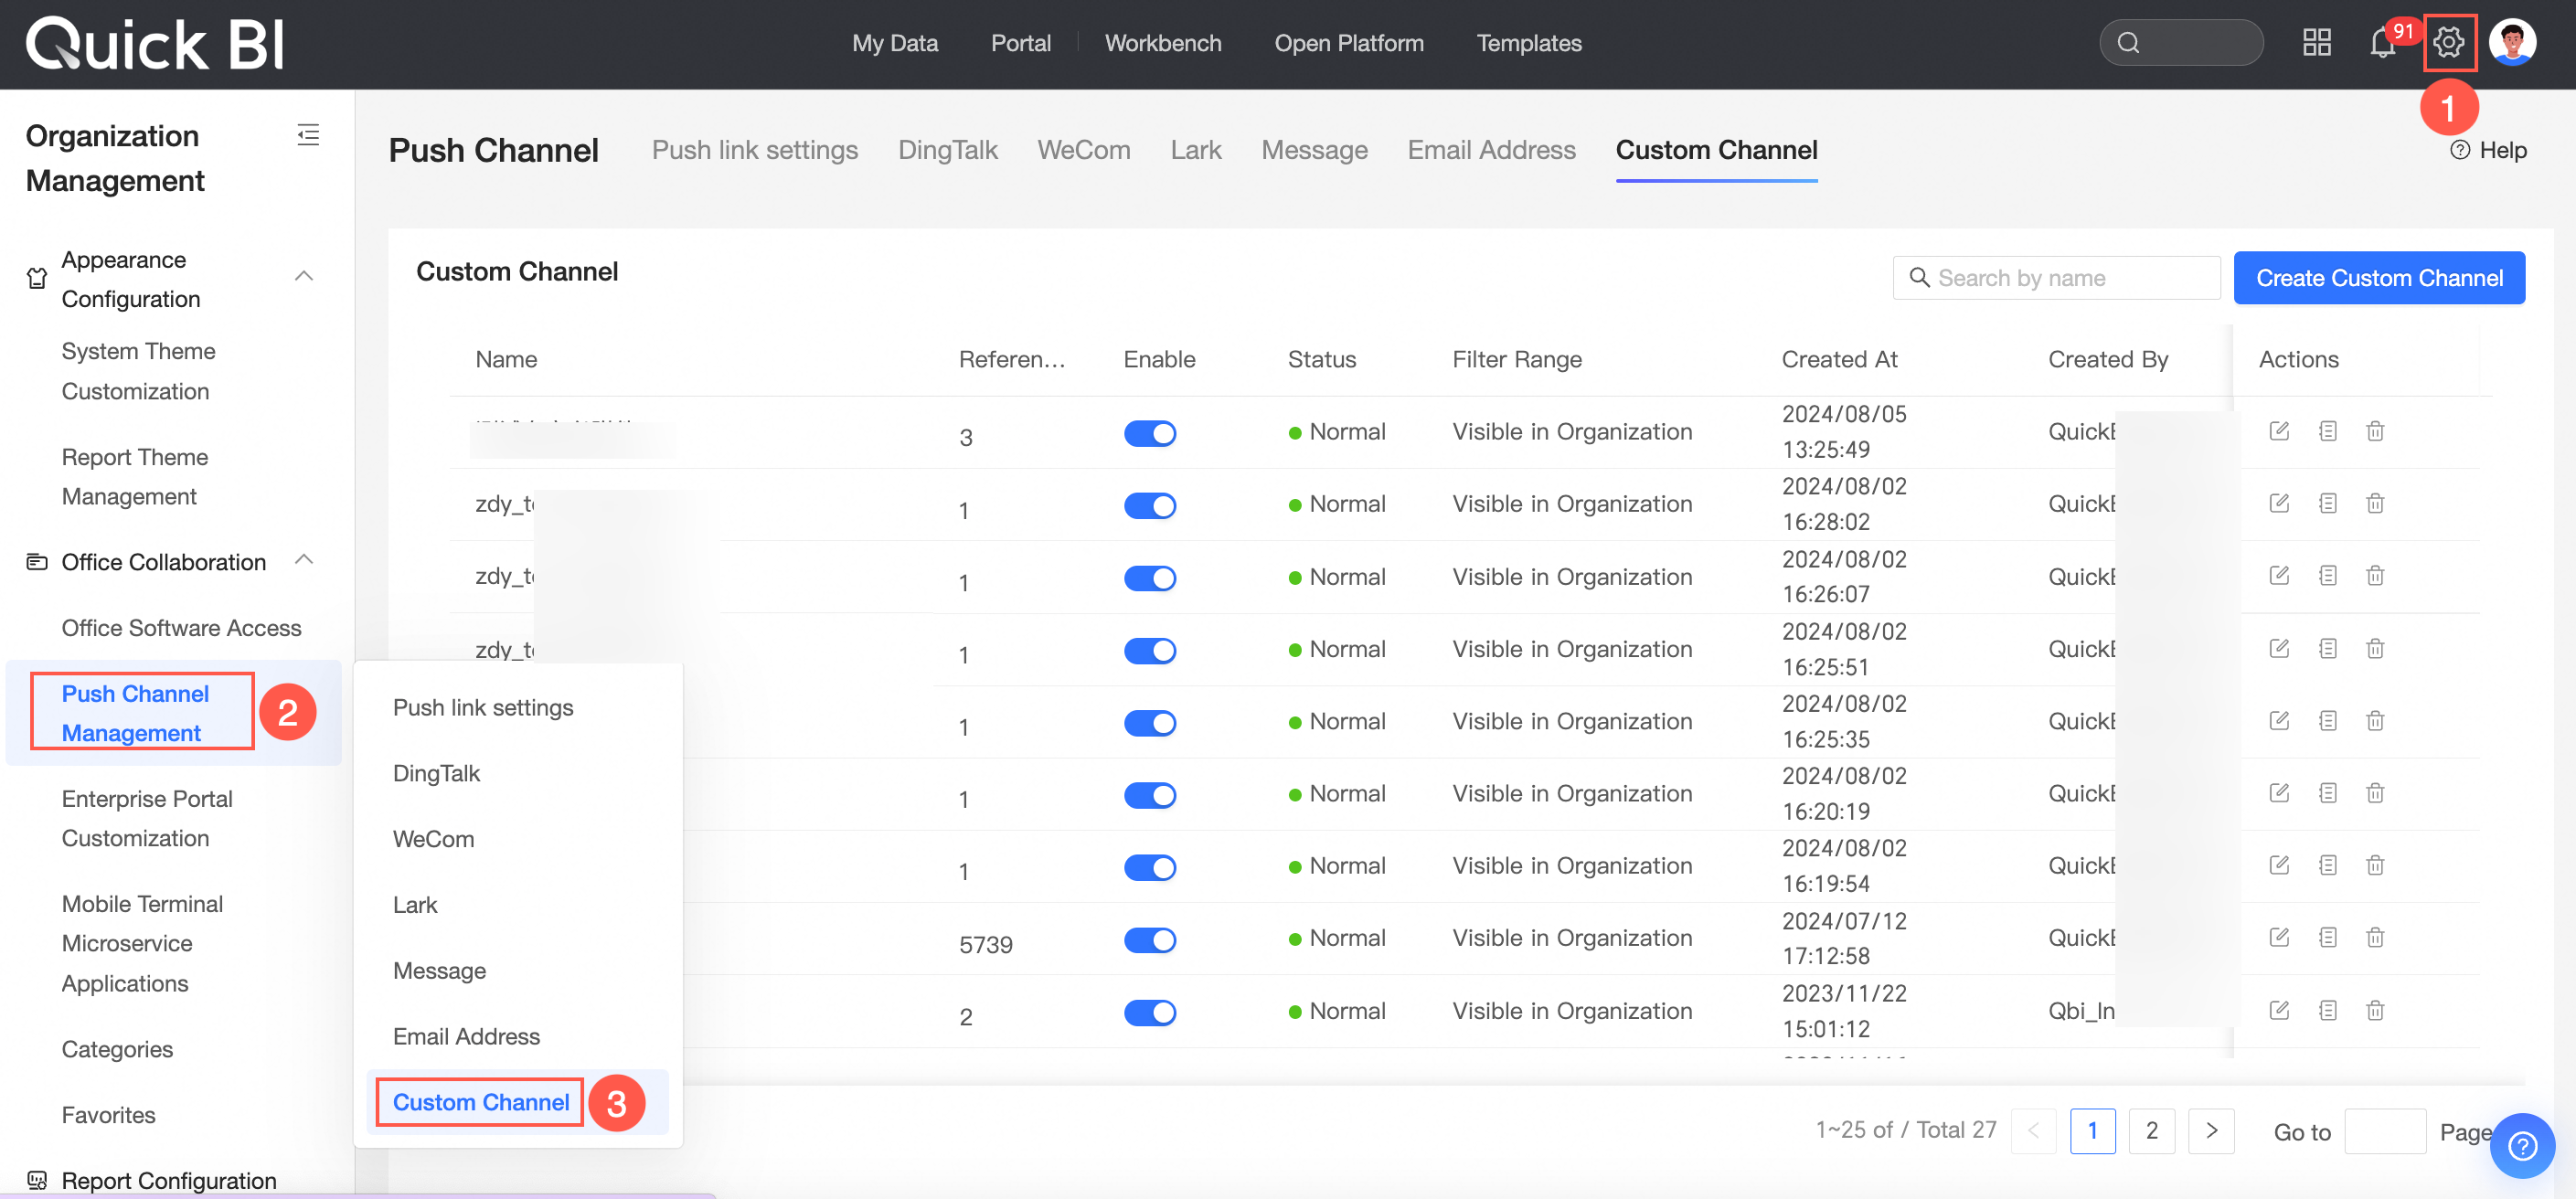Disable the toggle for the first channel row

(1150, 433)
